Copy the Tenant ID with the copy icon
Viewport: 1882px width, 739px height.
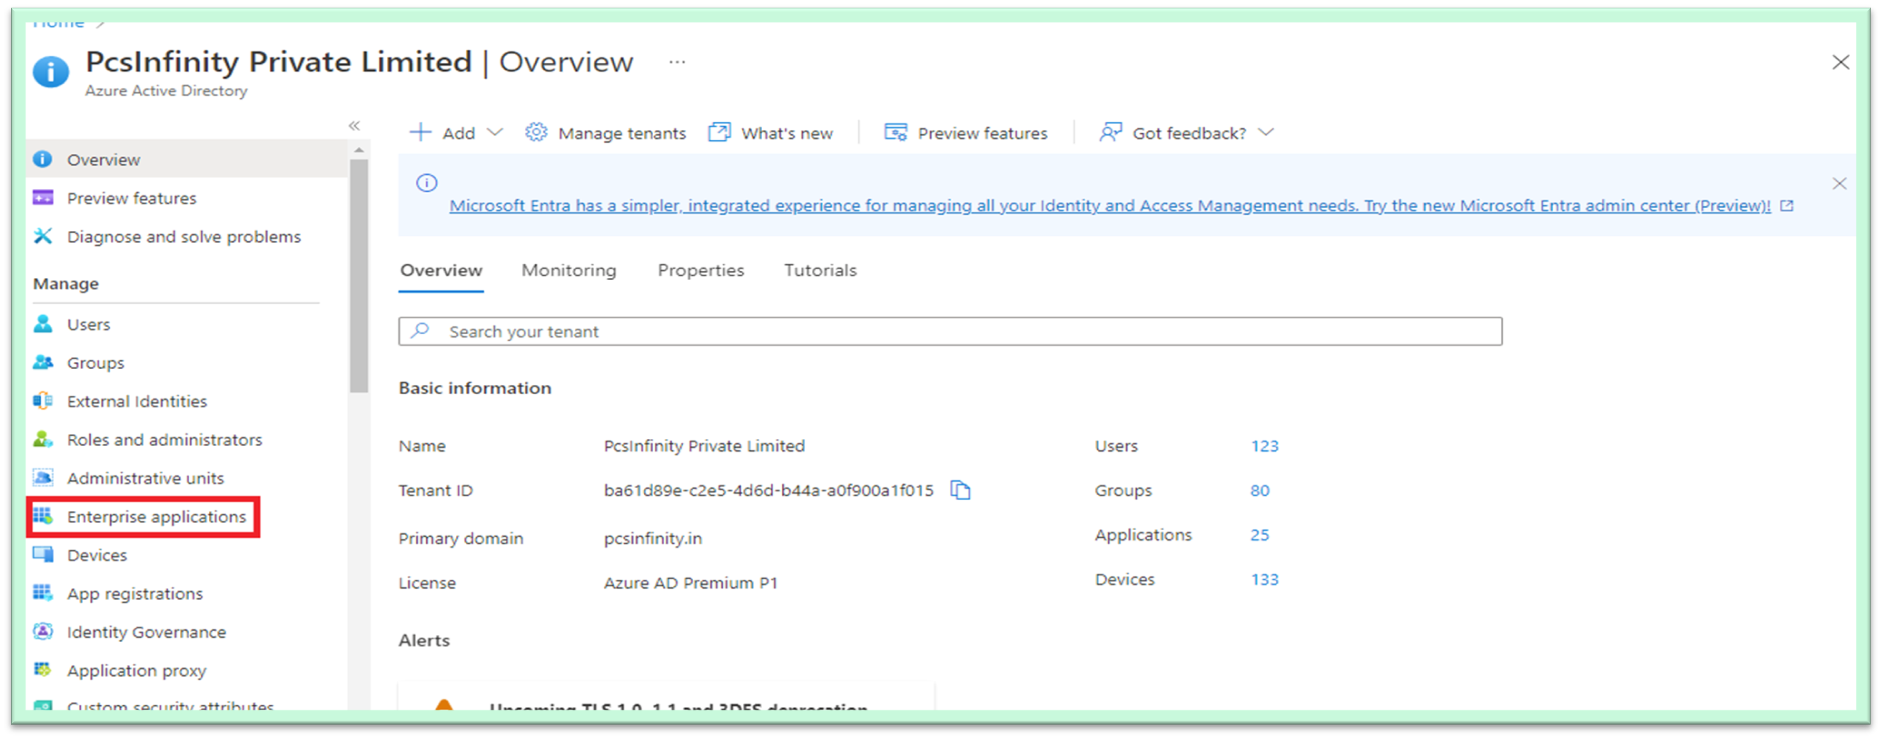point(960,490)
